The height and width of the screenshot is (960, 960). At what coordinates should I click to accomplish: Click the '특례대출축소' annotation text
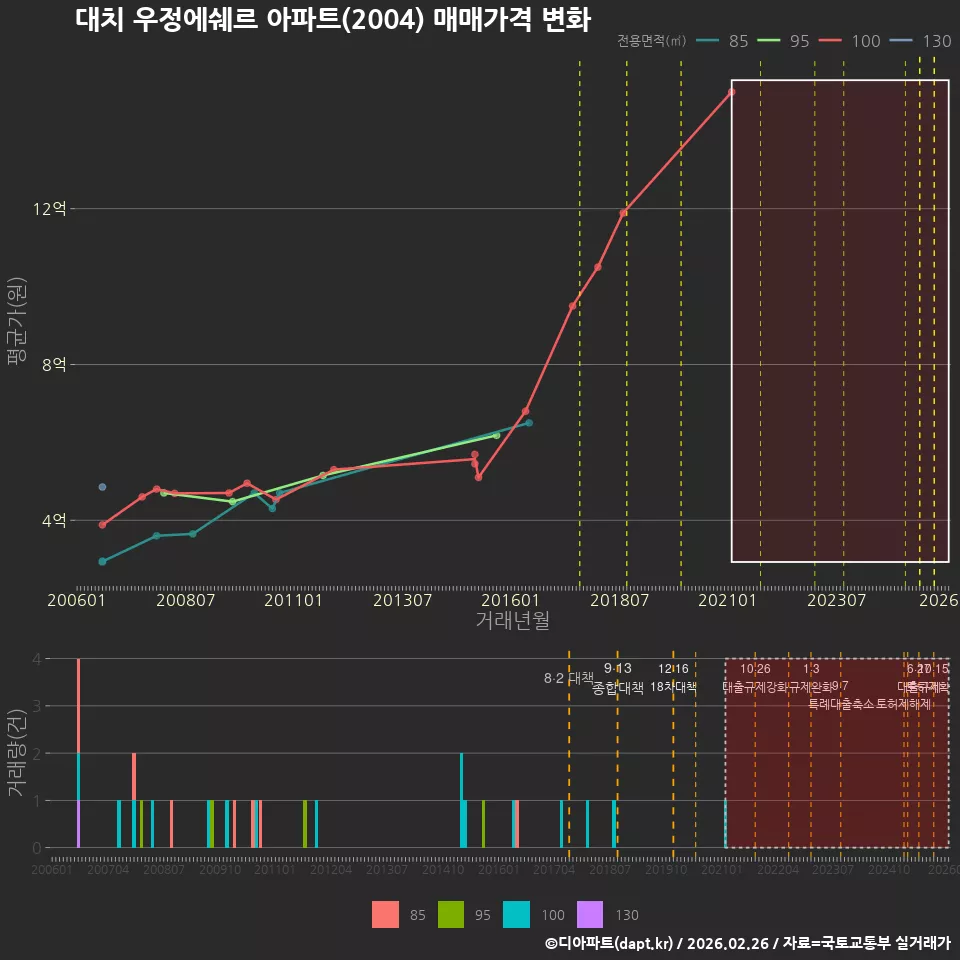tap(841, 704)
